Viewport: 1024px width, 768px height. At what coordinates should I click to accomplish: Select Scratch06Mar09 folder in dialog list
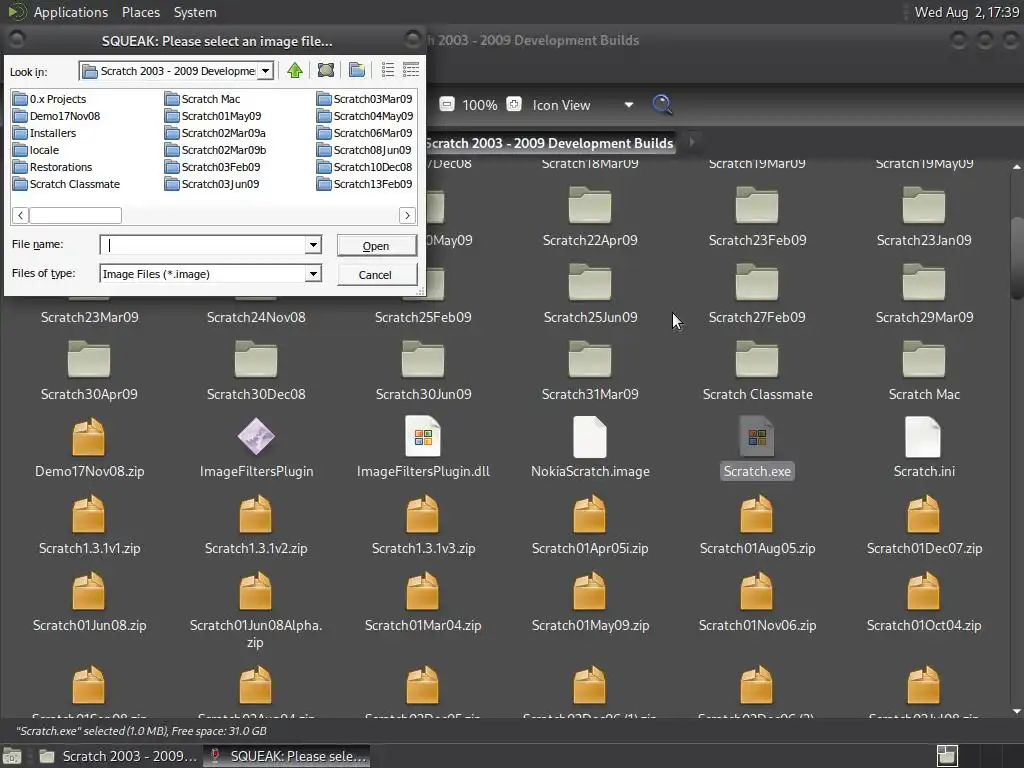pos(365,133)
